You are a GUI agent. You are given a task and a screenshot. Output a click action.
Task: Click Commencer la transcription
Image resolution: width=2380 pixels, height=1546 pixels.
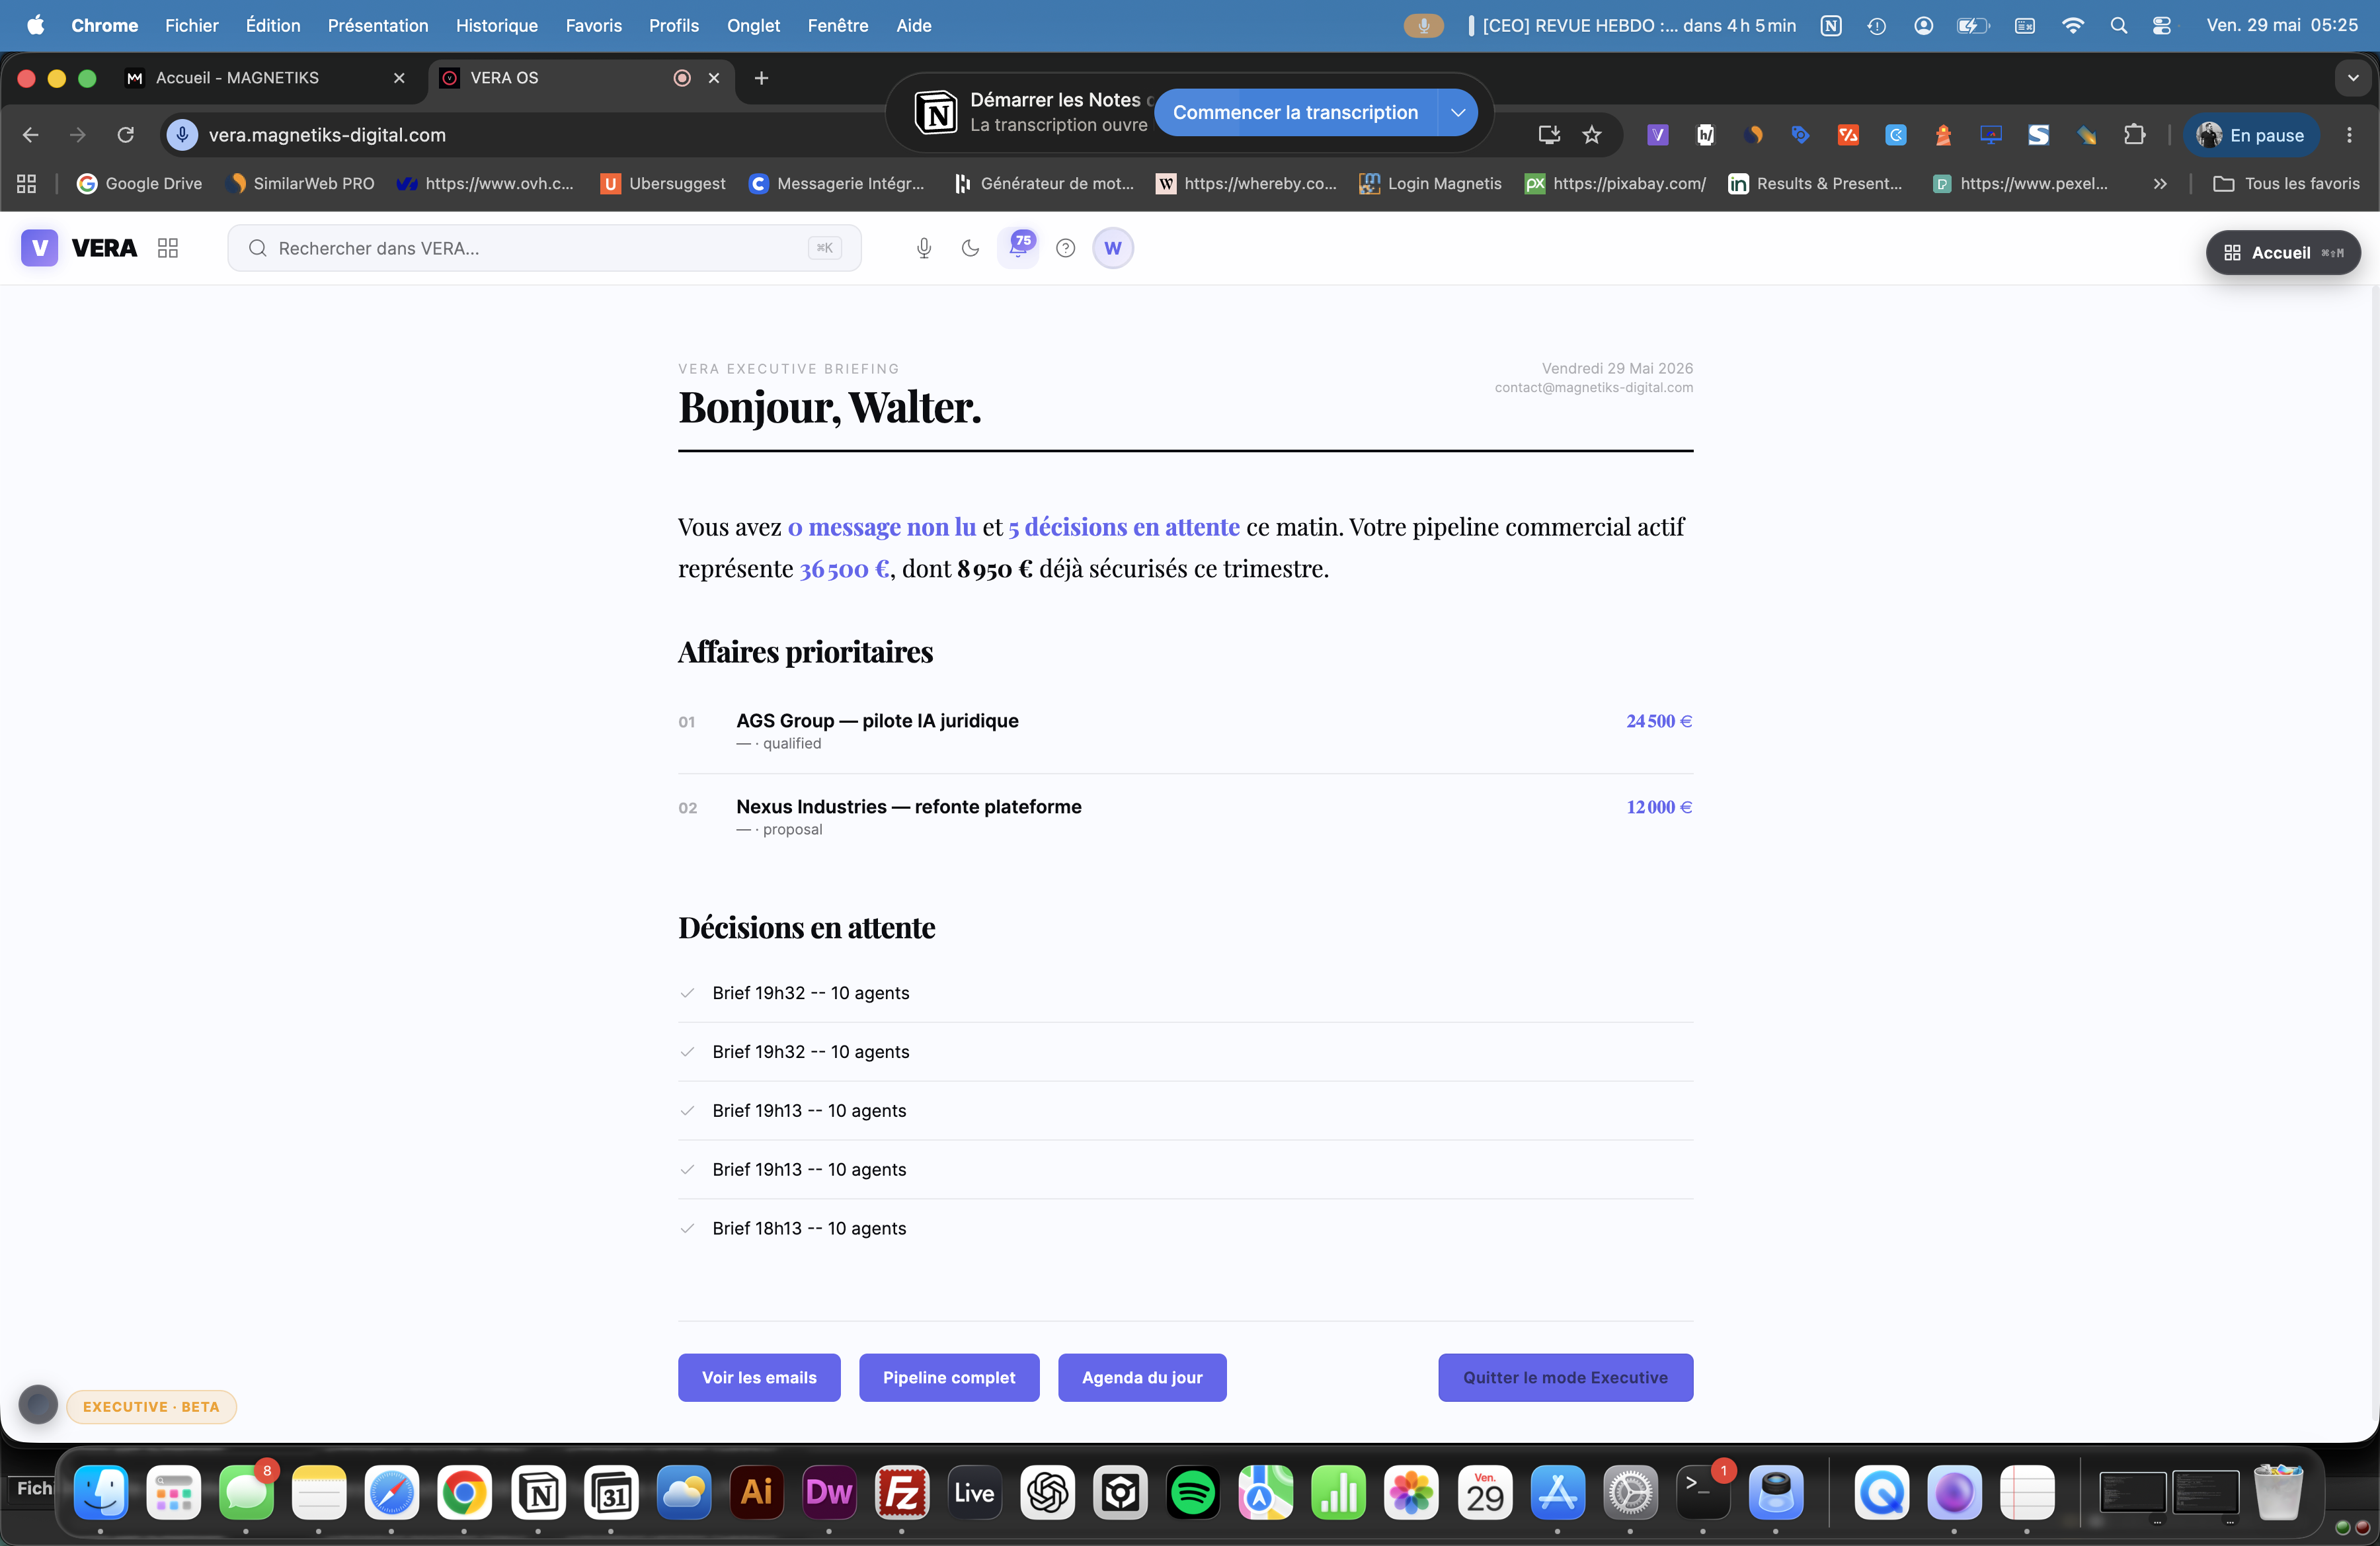pos(1295,113)
